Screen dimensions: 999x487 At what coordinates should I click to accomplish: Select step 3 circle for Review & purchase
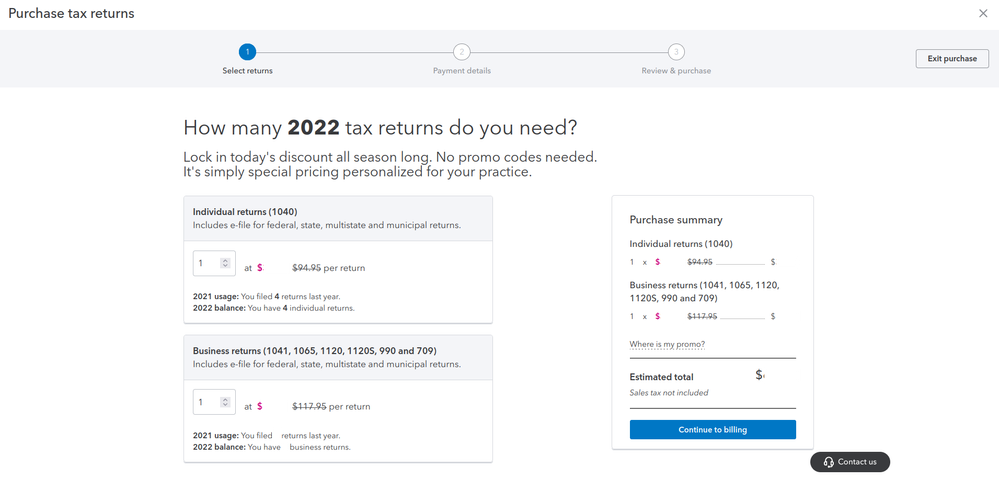(x=676, y=52)
